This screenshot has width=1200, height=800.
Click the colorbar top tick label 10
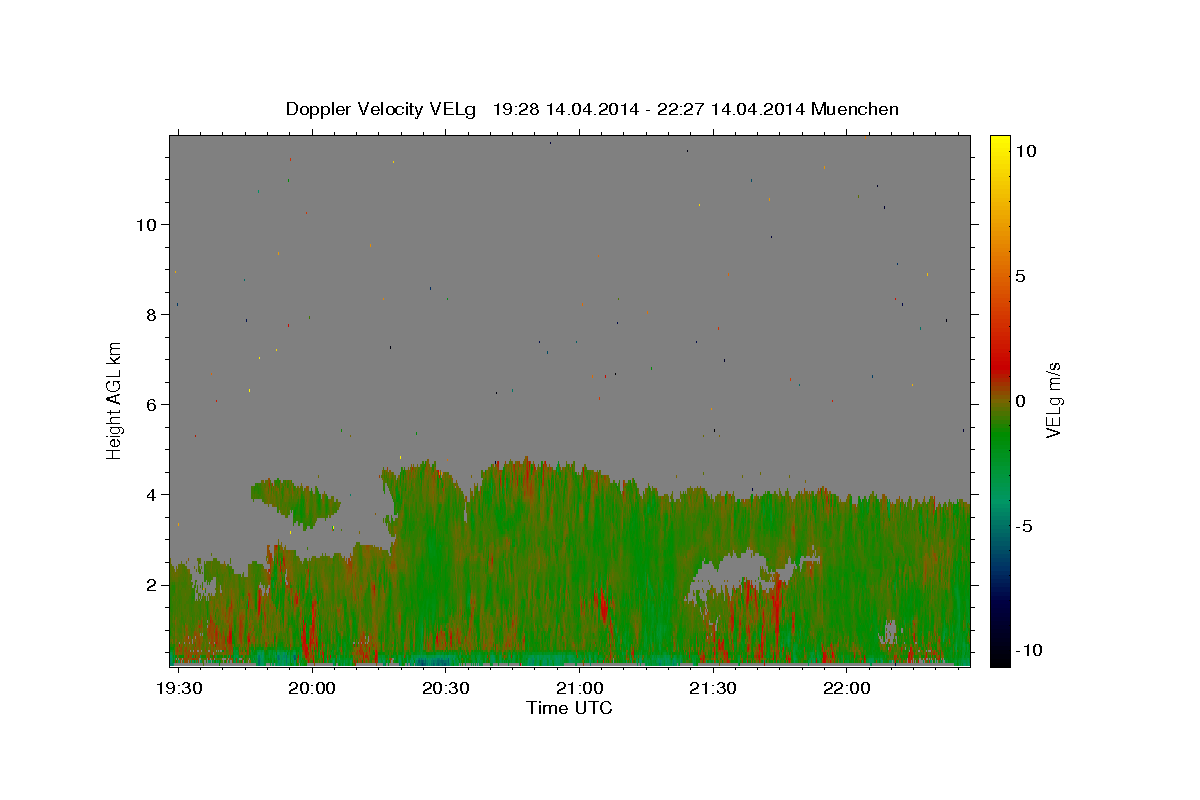click(1025, 151)
